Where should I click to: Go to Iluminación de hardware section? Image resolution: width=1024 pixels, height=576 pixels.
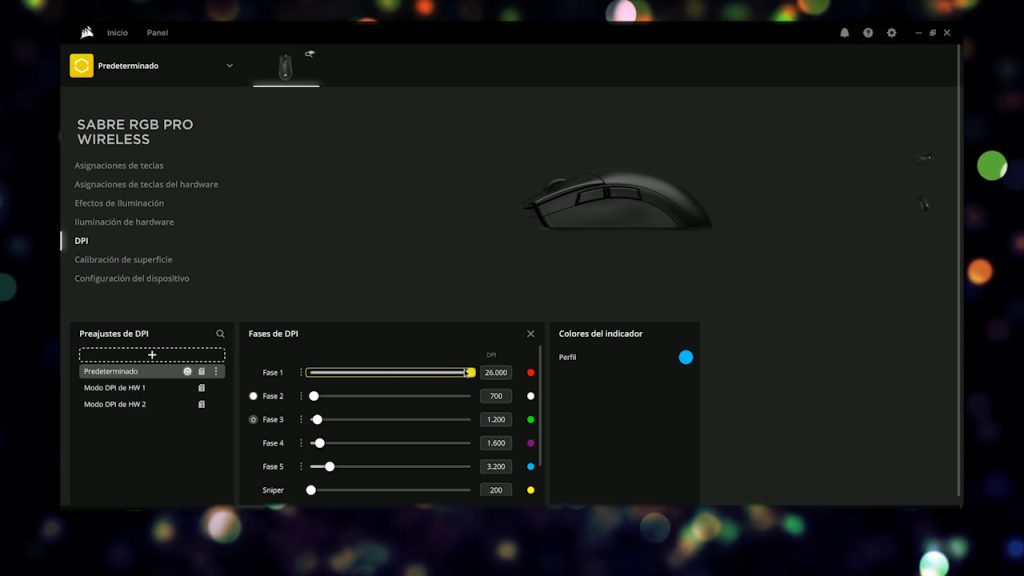pos(124,222)
